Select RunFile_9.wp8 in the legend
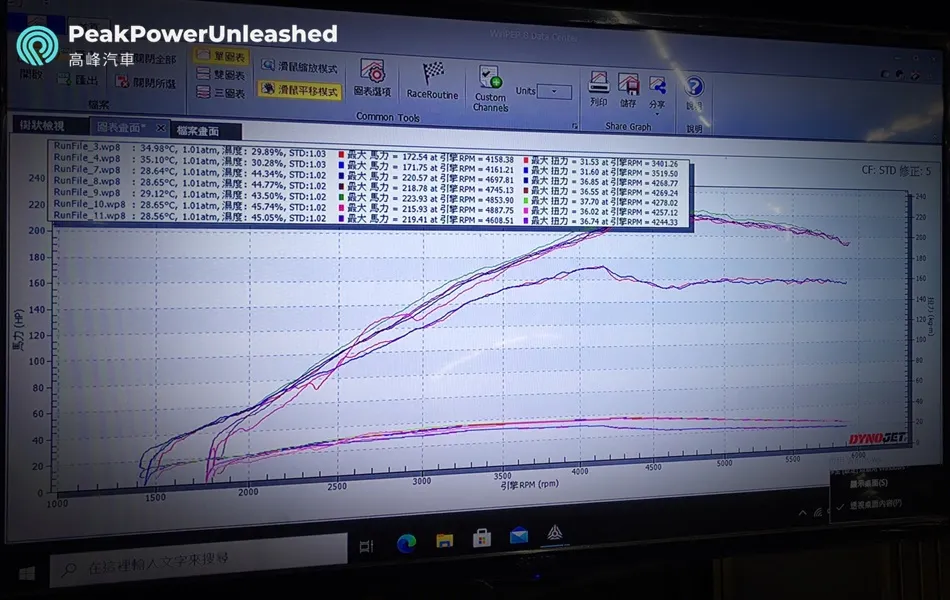This screenshot has height=600, width=950. coord(87,192)
